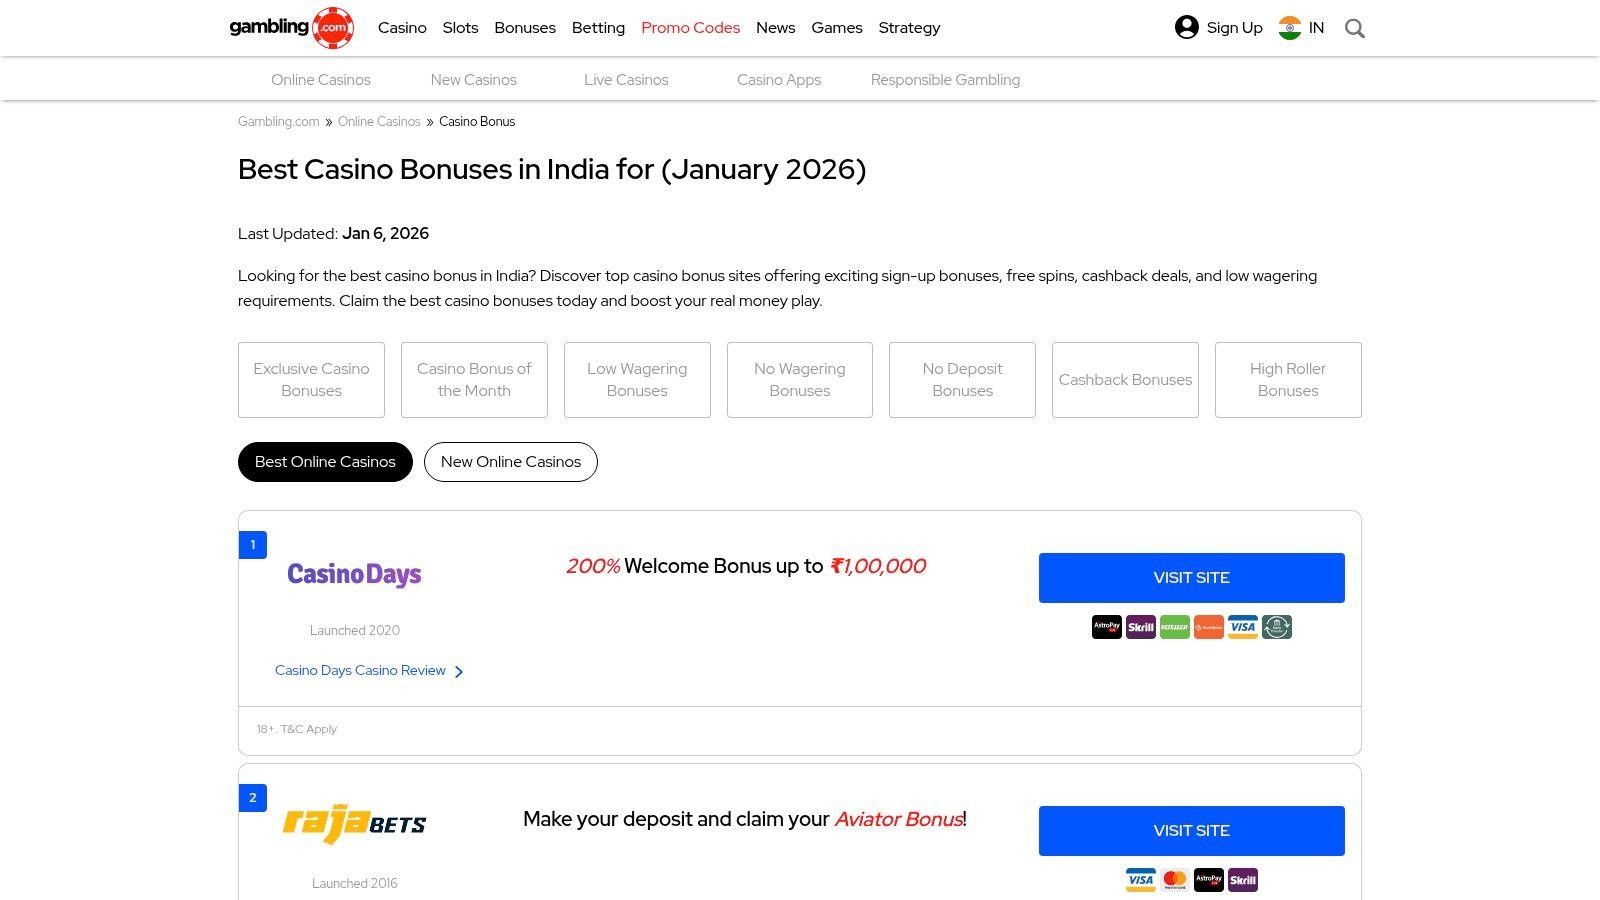Screen dimensions: 1600x900
Task: Expand the Casino Days Casino Review arrow
Action: [x=459, y=672]
